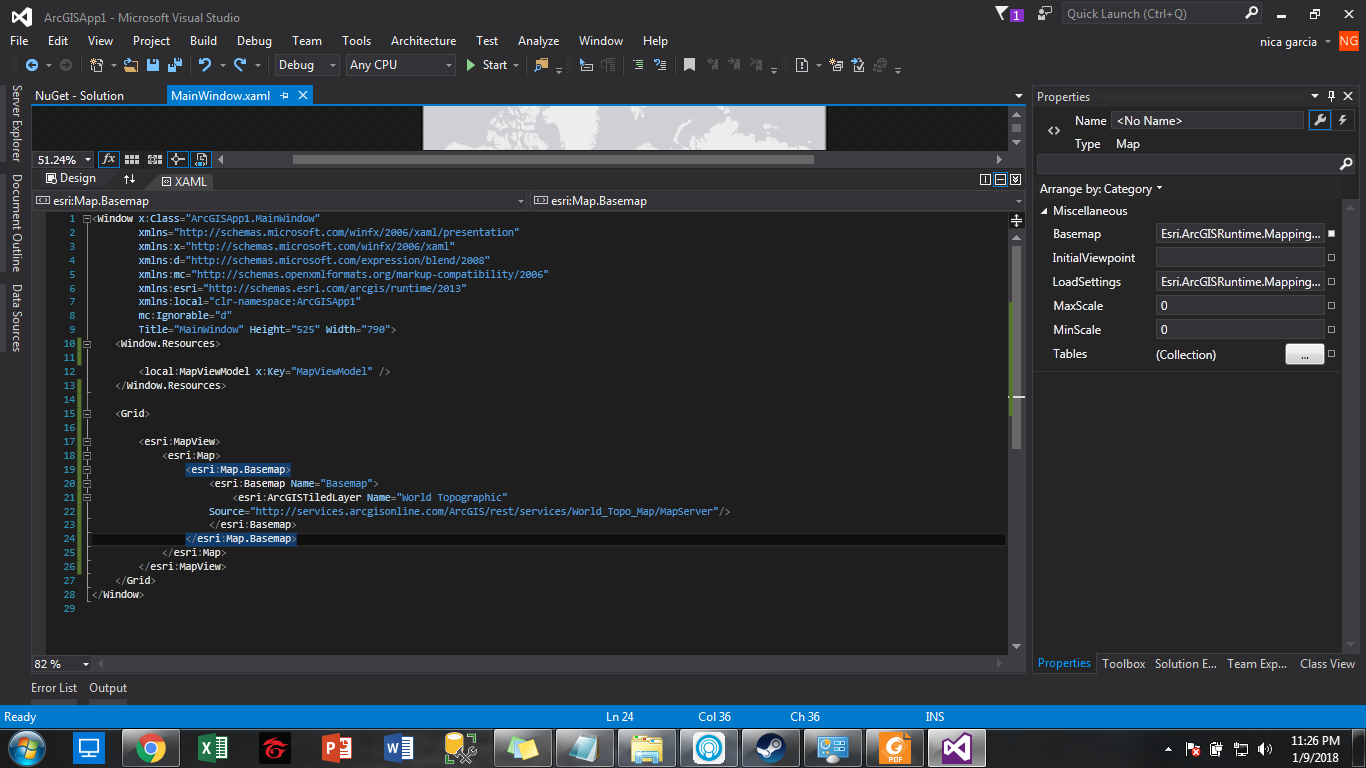1366x768 pixels.
Task: Click the MaxScale value field
Action: [1240, 306]
